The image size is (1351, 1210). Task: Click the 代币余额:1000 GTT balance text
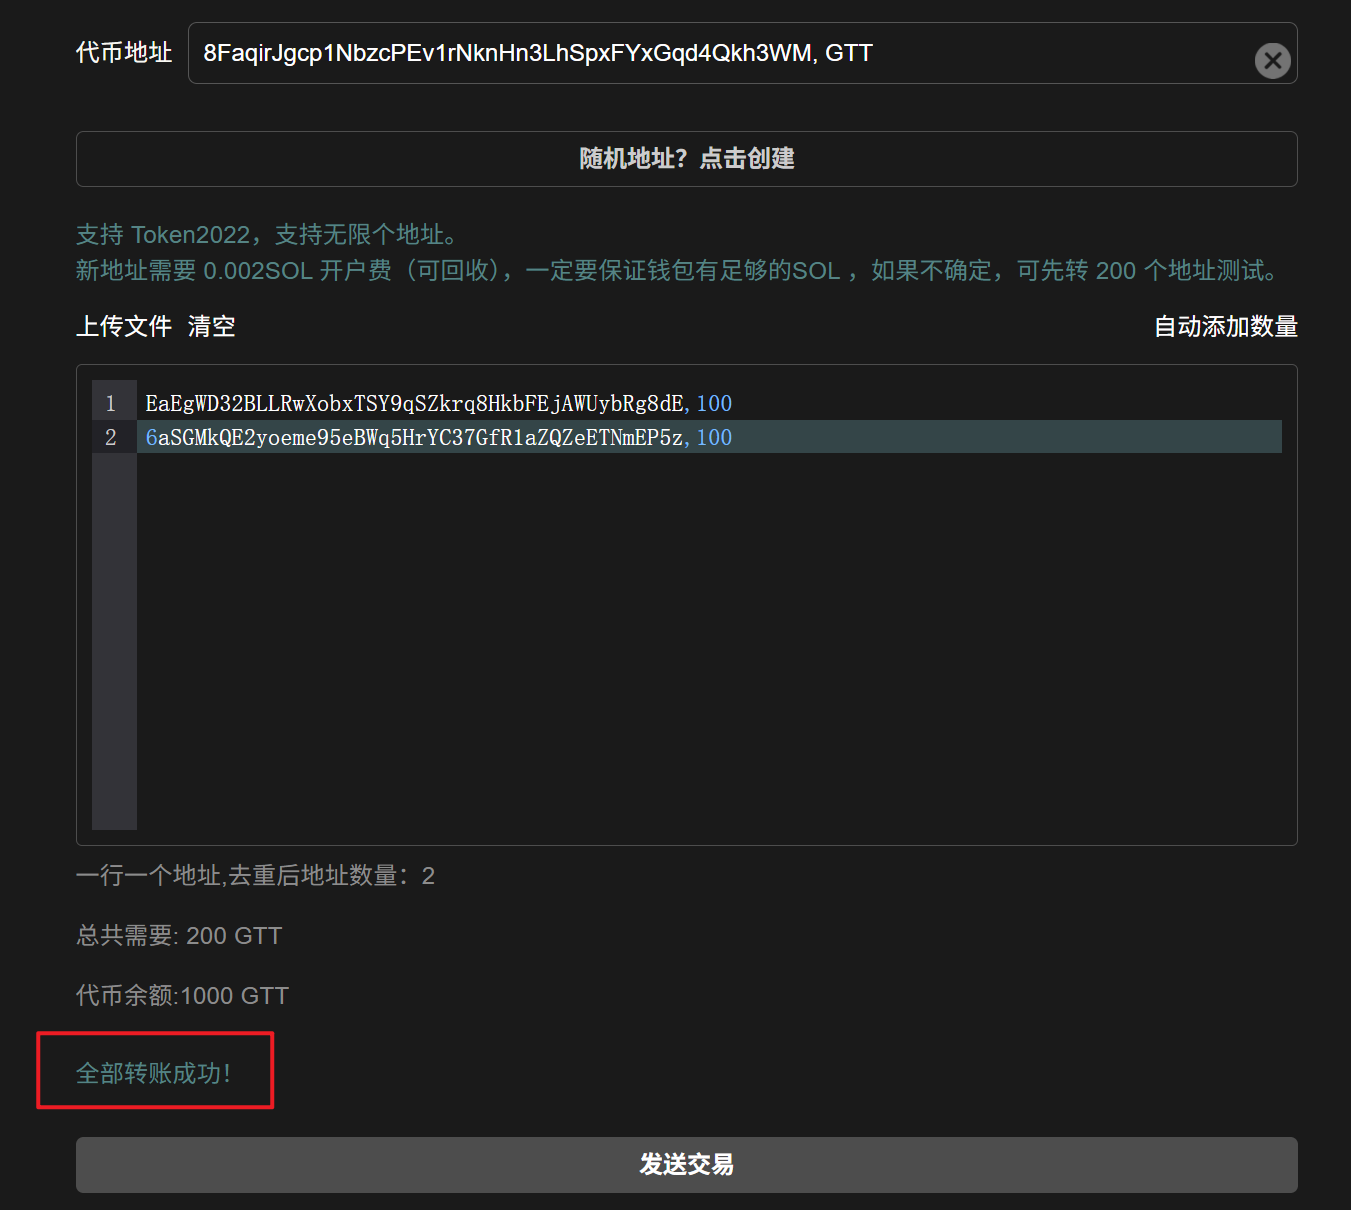(x=182, y=996)
